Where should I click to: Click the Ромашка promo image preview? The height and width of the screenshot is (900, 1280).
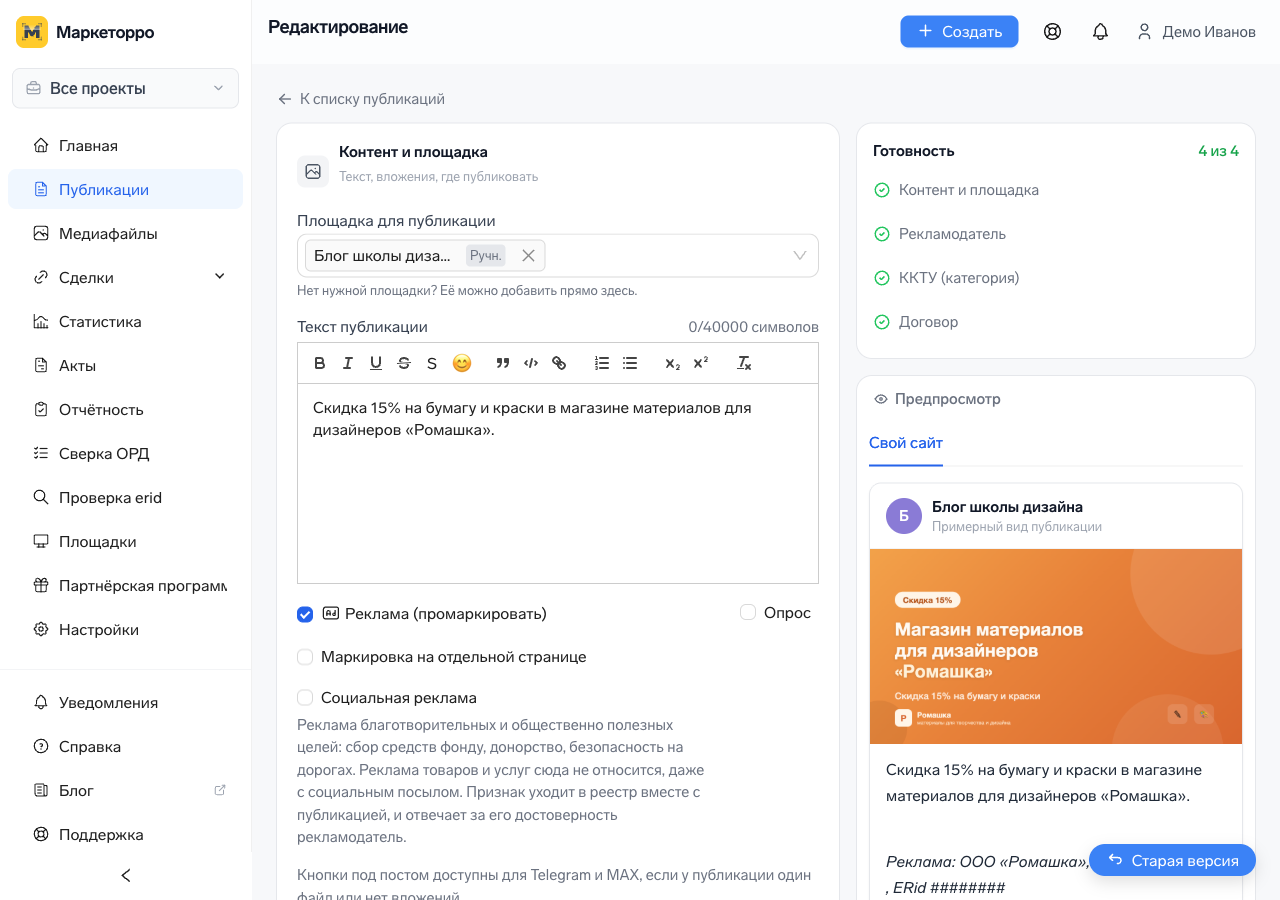coord(1056,646)
